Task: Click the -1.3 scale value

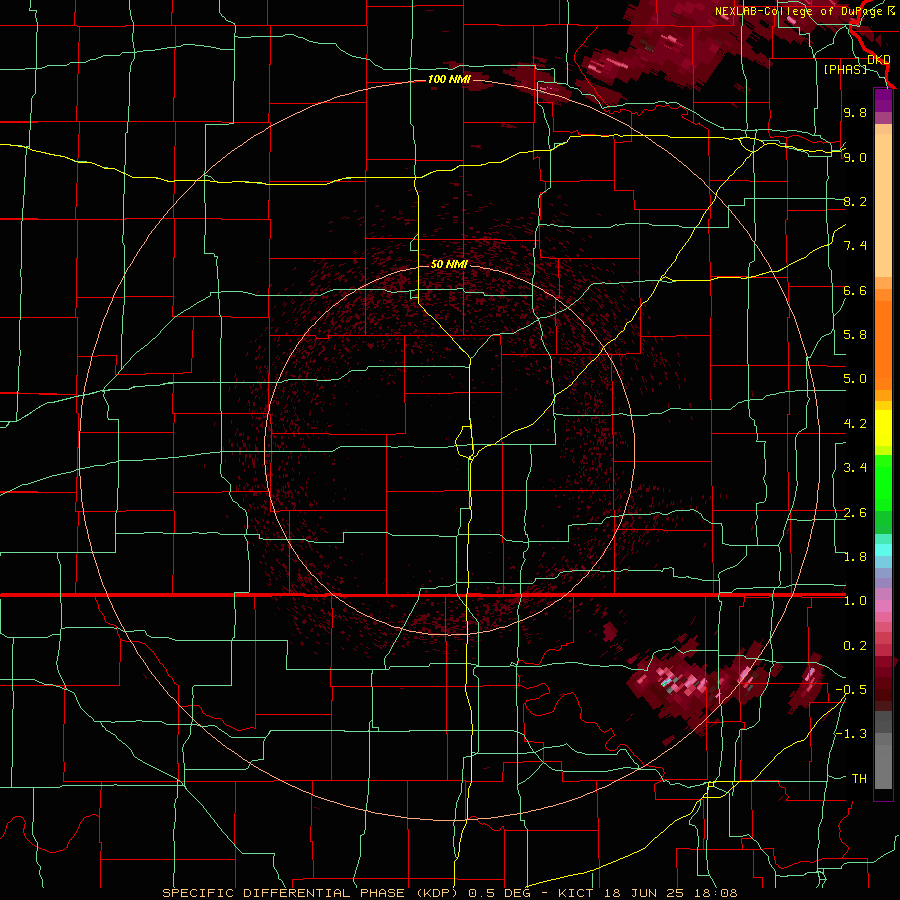Action: coord(851,734)
